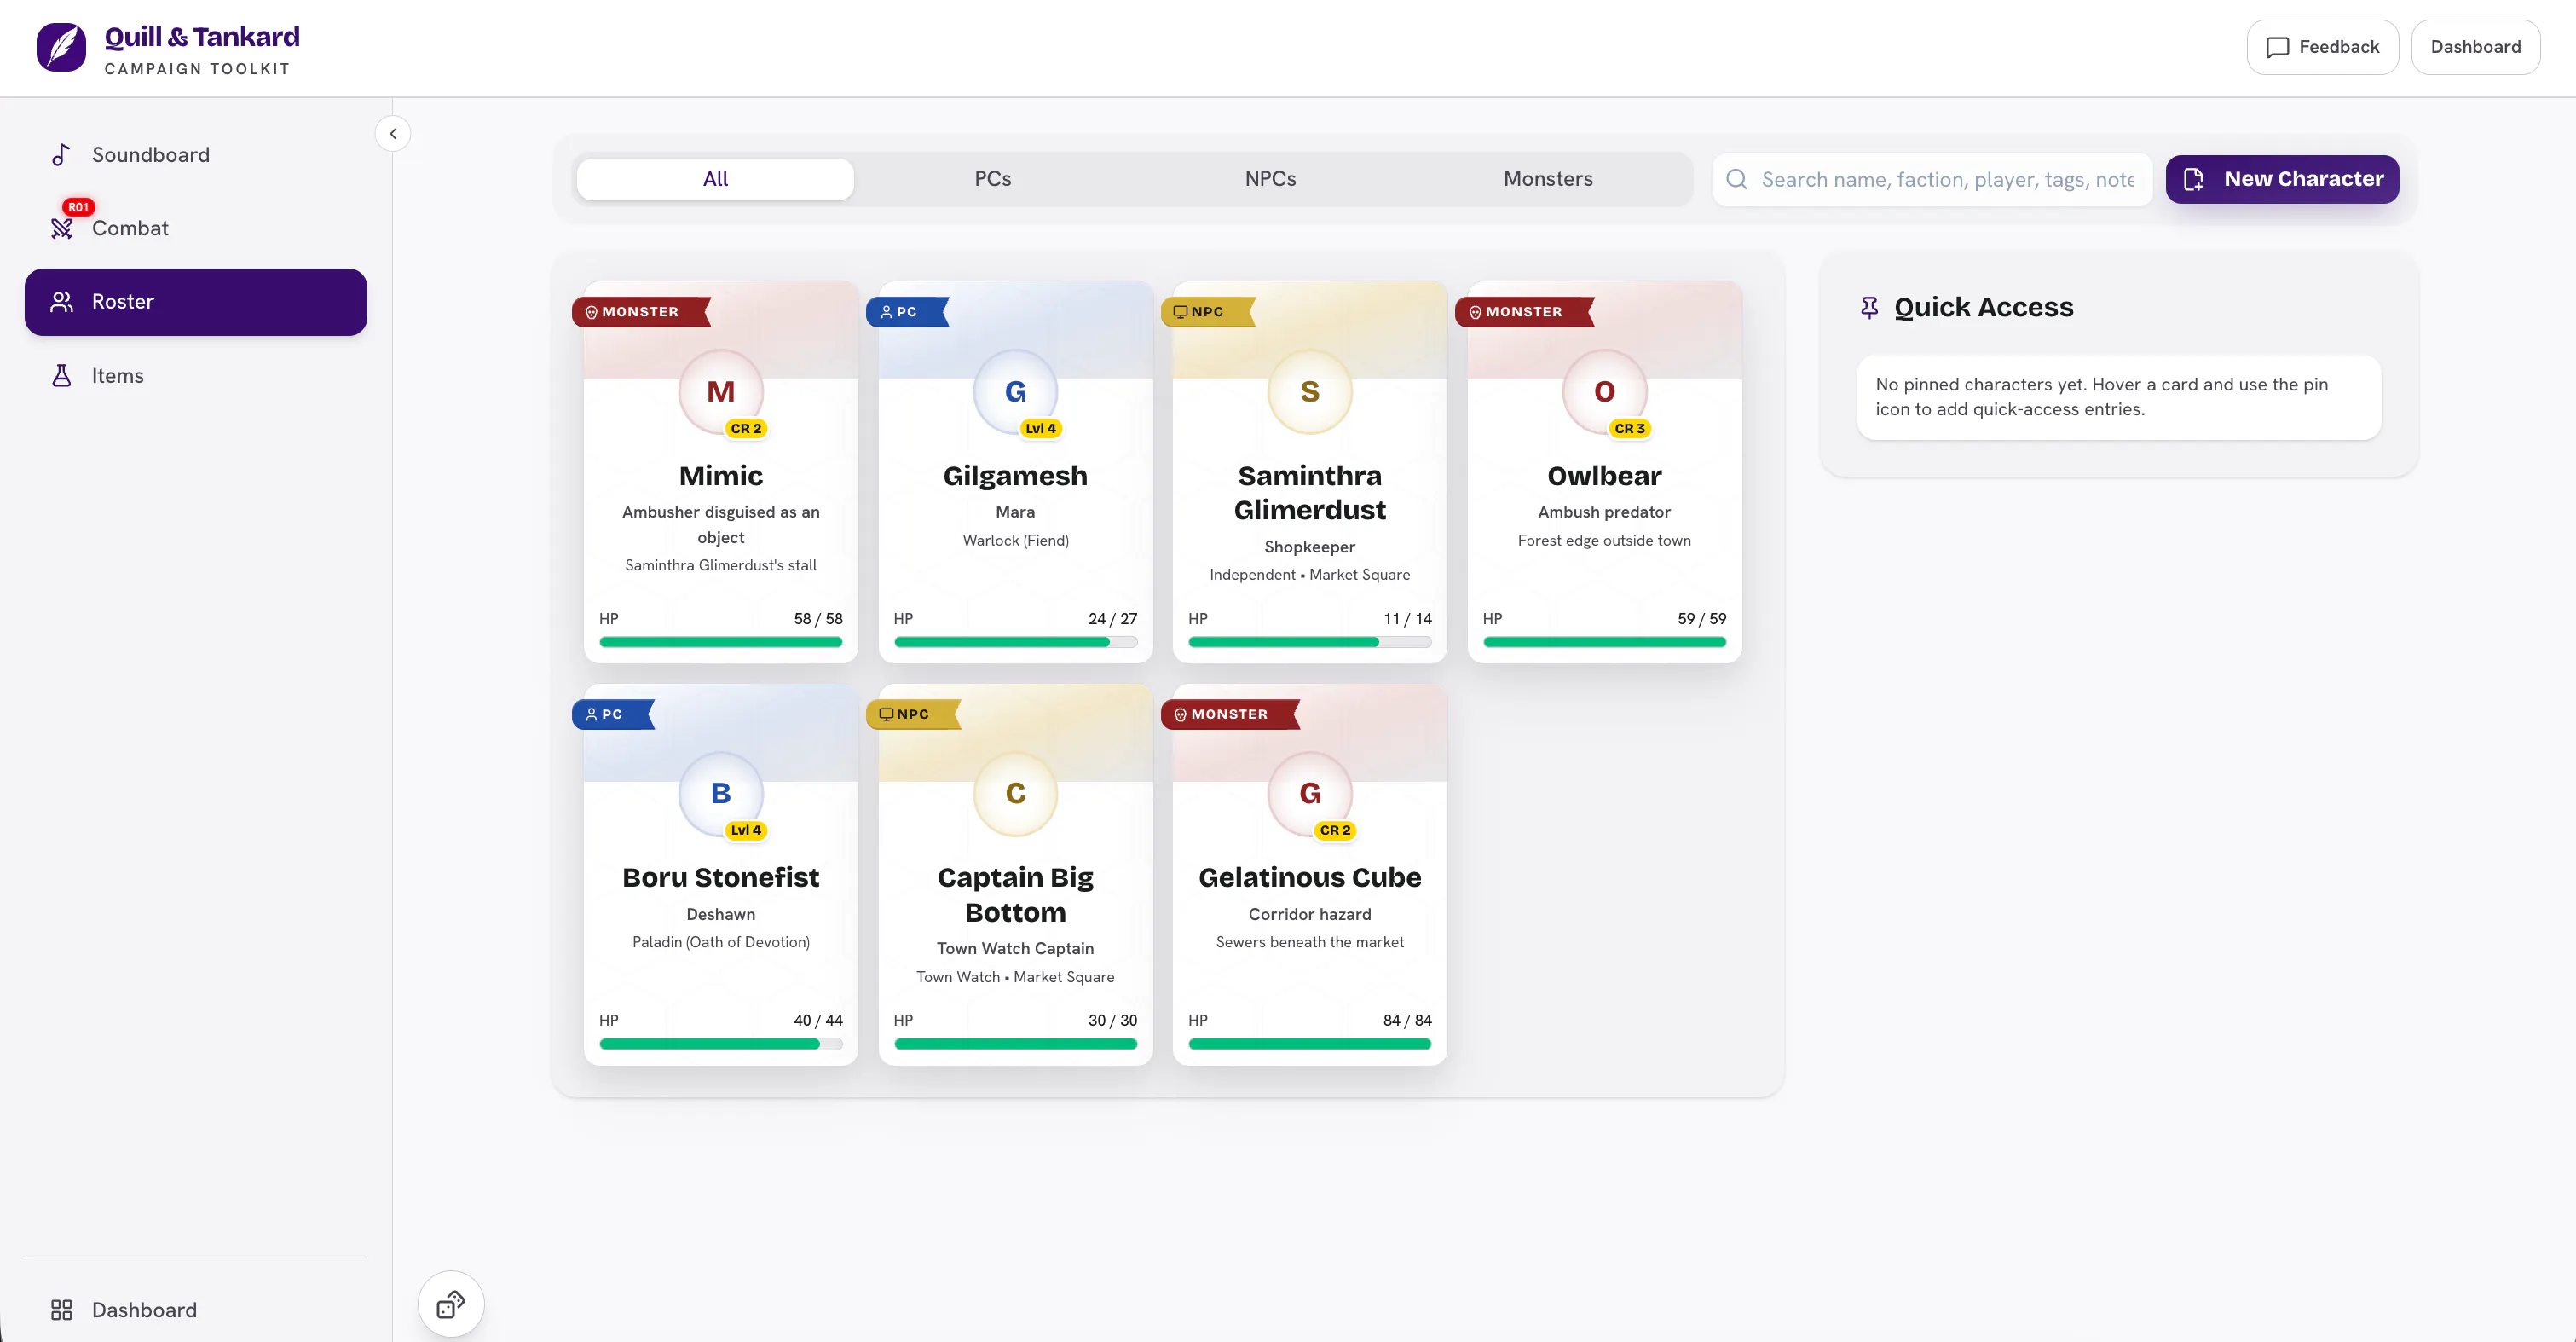Open Items from the sidebar

pyautogui.click(x=196, y=376)
